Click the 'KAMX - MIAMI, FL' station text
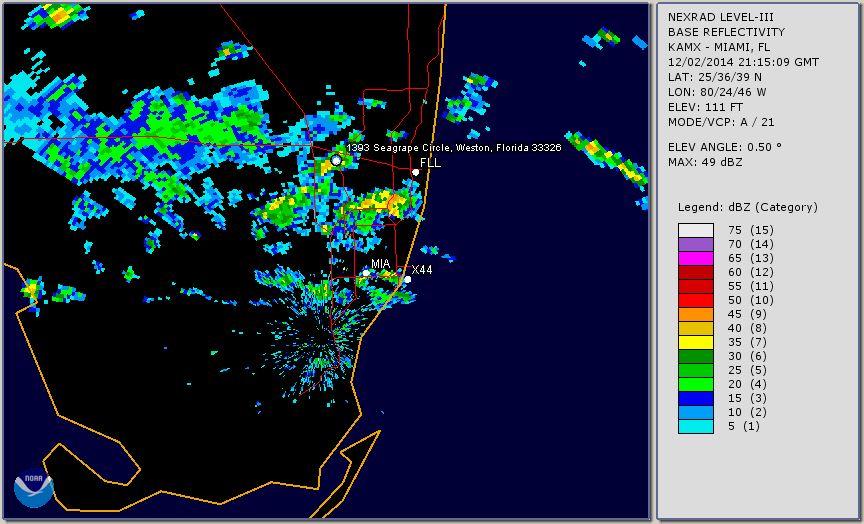The image size is (864, 524). point(719,47)
